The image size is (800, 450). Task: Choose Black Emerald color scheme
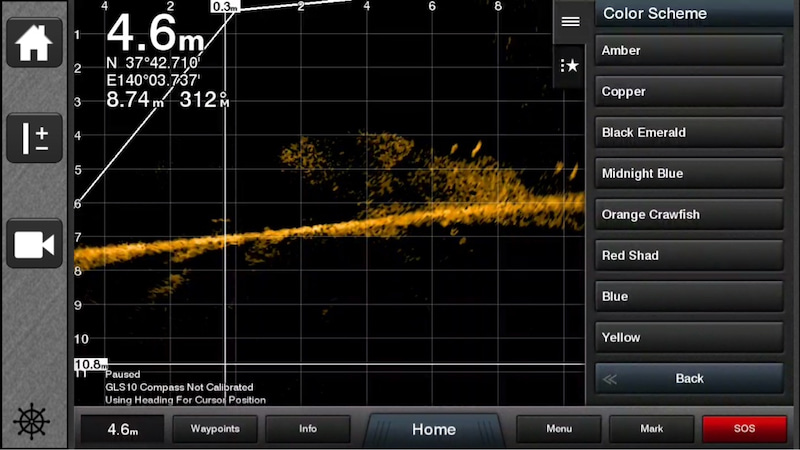(x=689, y=133)
